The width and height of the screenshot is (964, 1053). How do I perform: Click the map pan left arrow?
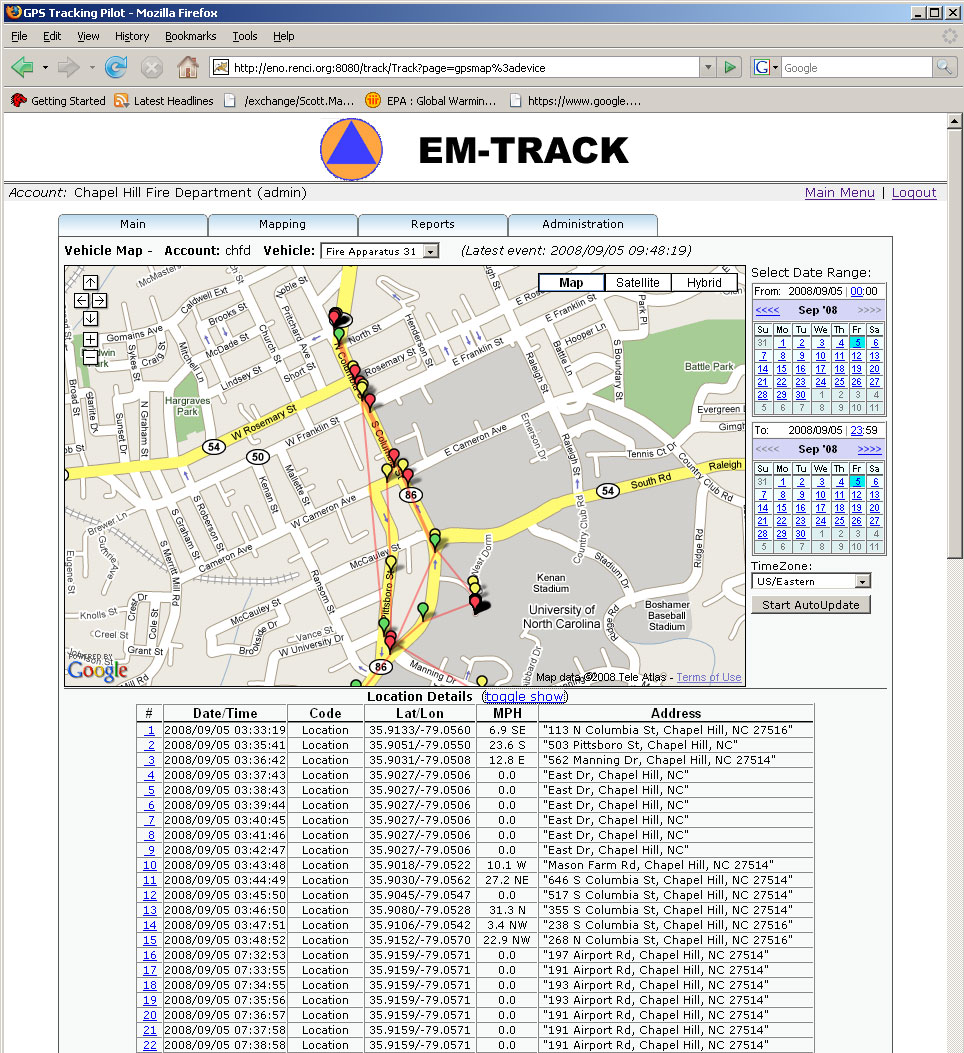[x=82, y=300]
